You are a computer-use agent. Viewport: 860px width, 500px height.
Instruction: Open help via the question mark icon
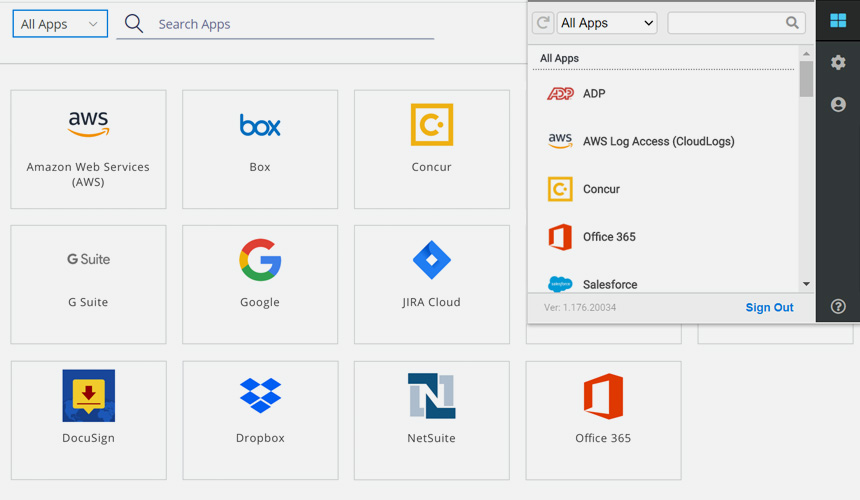pyautogui.click(x=838, y=306)
